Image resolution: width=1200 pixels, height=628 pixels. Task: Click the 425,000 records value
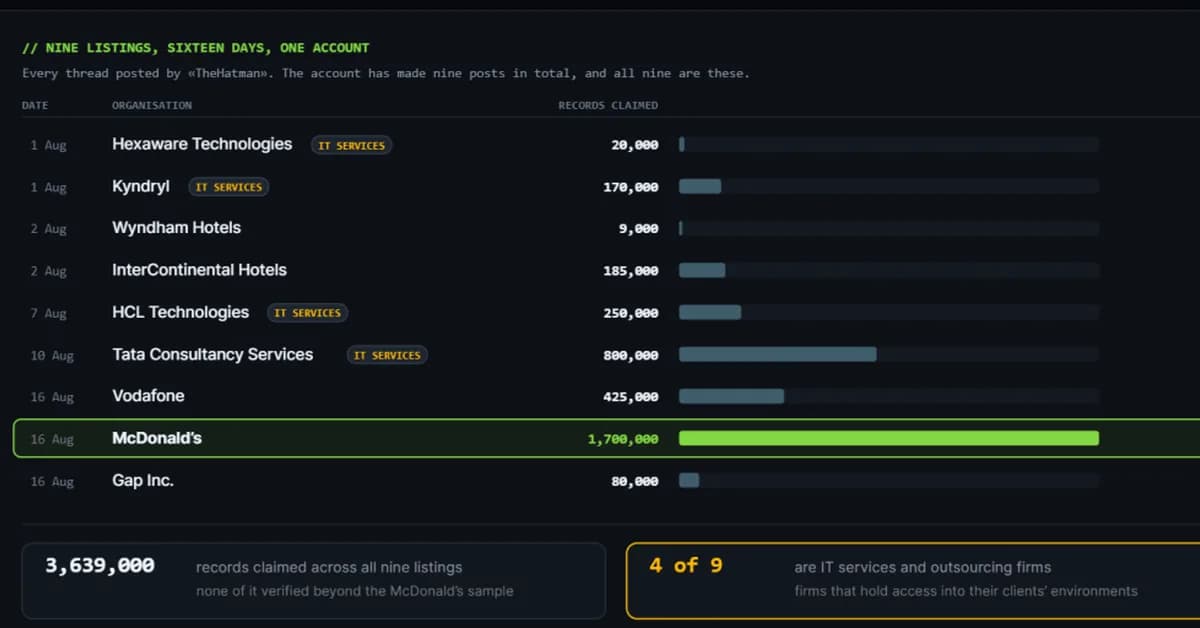click(631, 397)
